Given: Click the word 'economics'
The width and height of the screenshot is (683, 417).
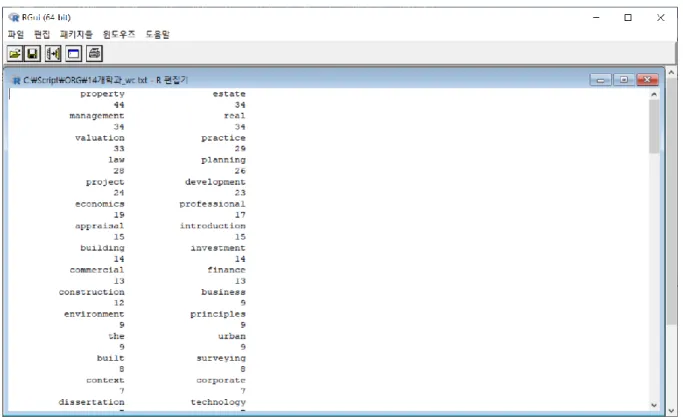Looking at the screenshot, I should pos(100,204).
